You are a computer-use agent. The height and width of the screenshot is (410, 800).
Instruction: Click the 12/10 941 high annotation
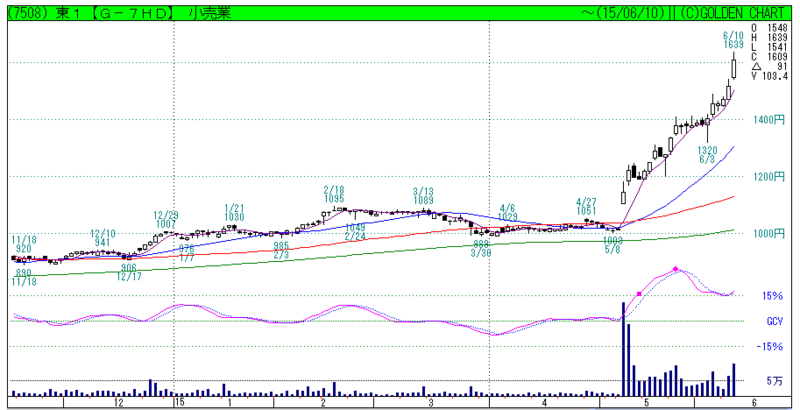click(x=105, y=238)
